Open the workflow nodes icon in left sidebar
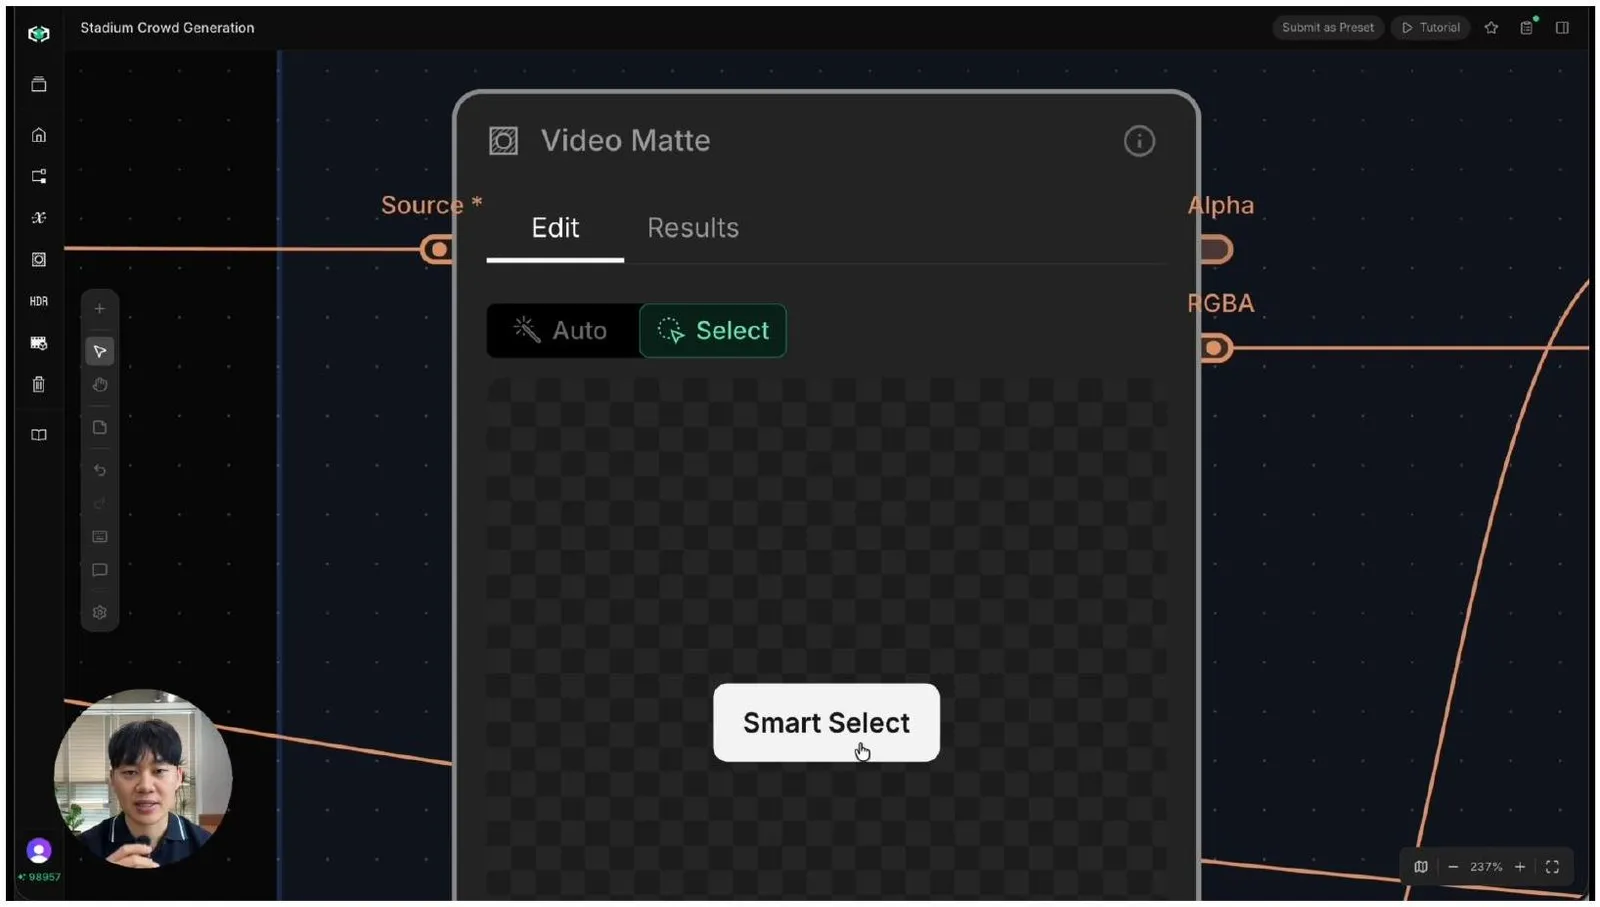The image size is (1600, 907). [x=39, y=177]
